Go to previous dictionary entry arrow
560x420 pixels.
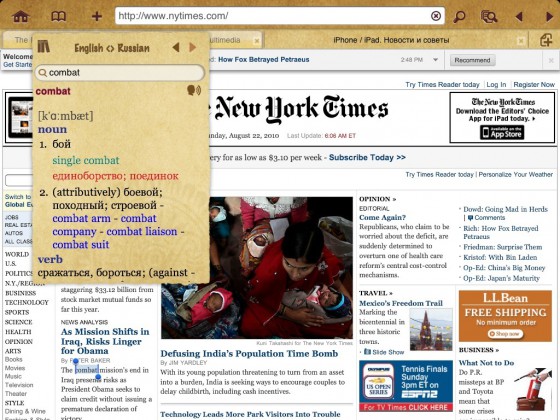176,47
